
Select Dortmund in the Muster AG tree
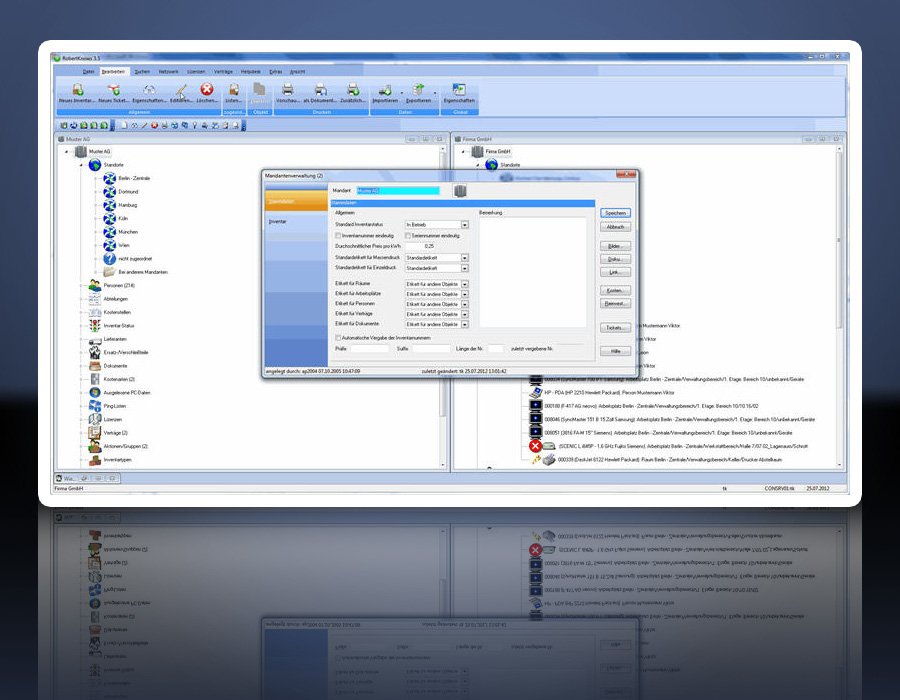128,192
